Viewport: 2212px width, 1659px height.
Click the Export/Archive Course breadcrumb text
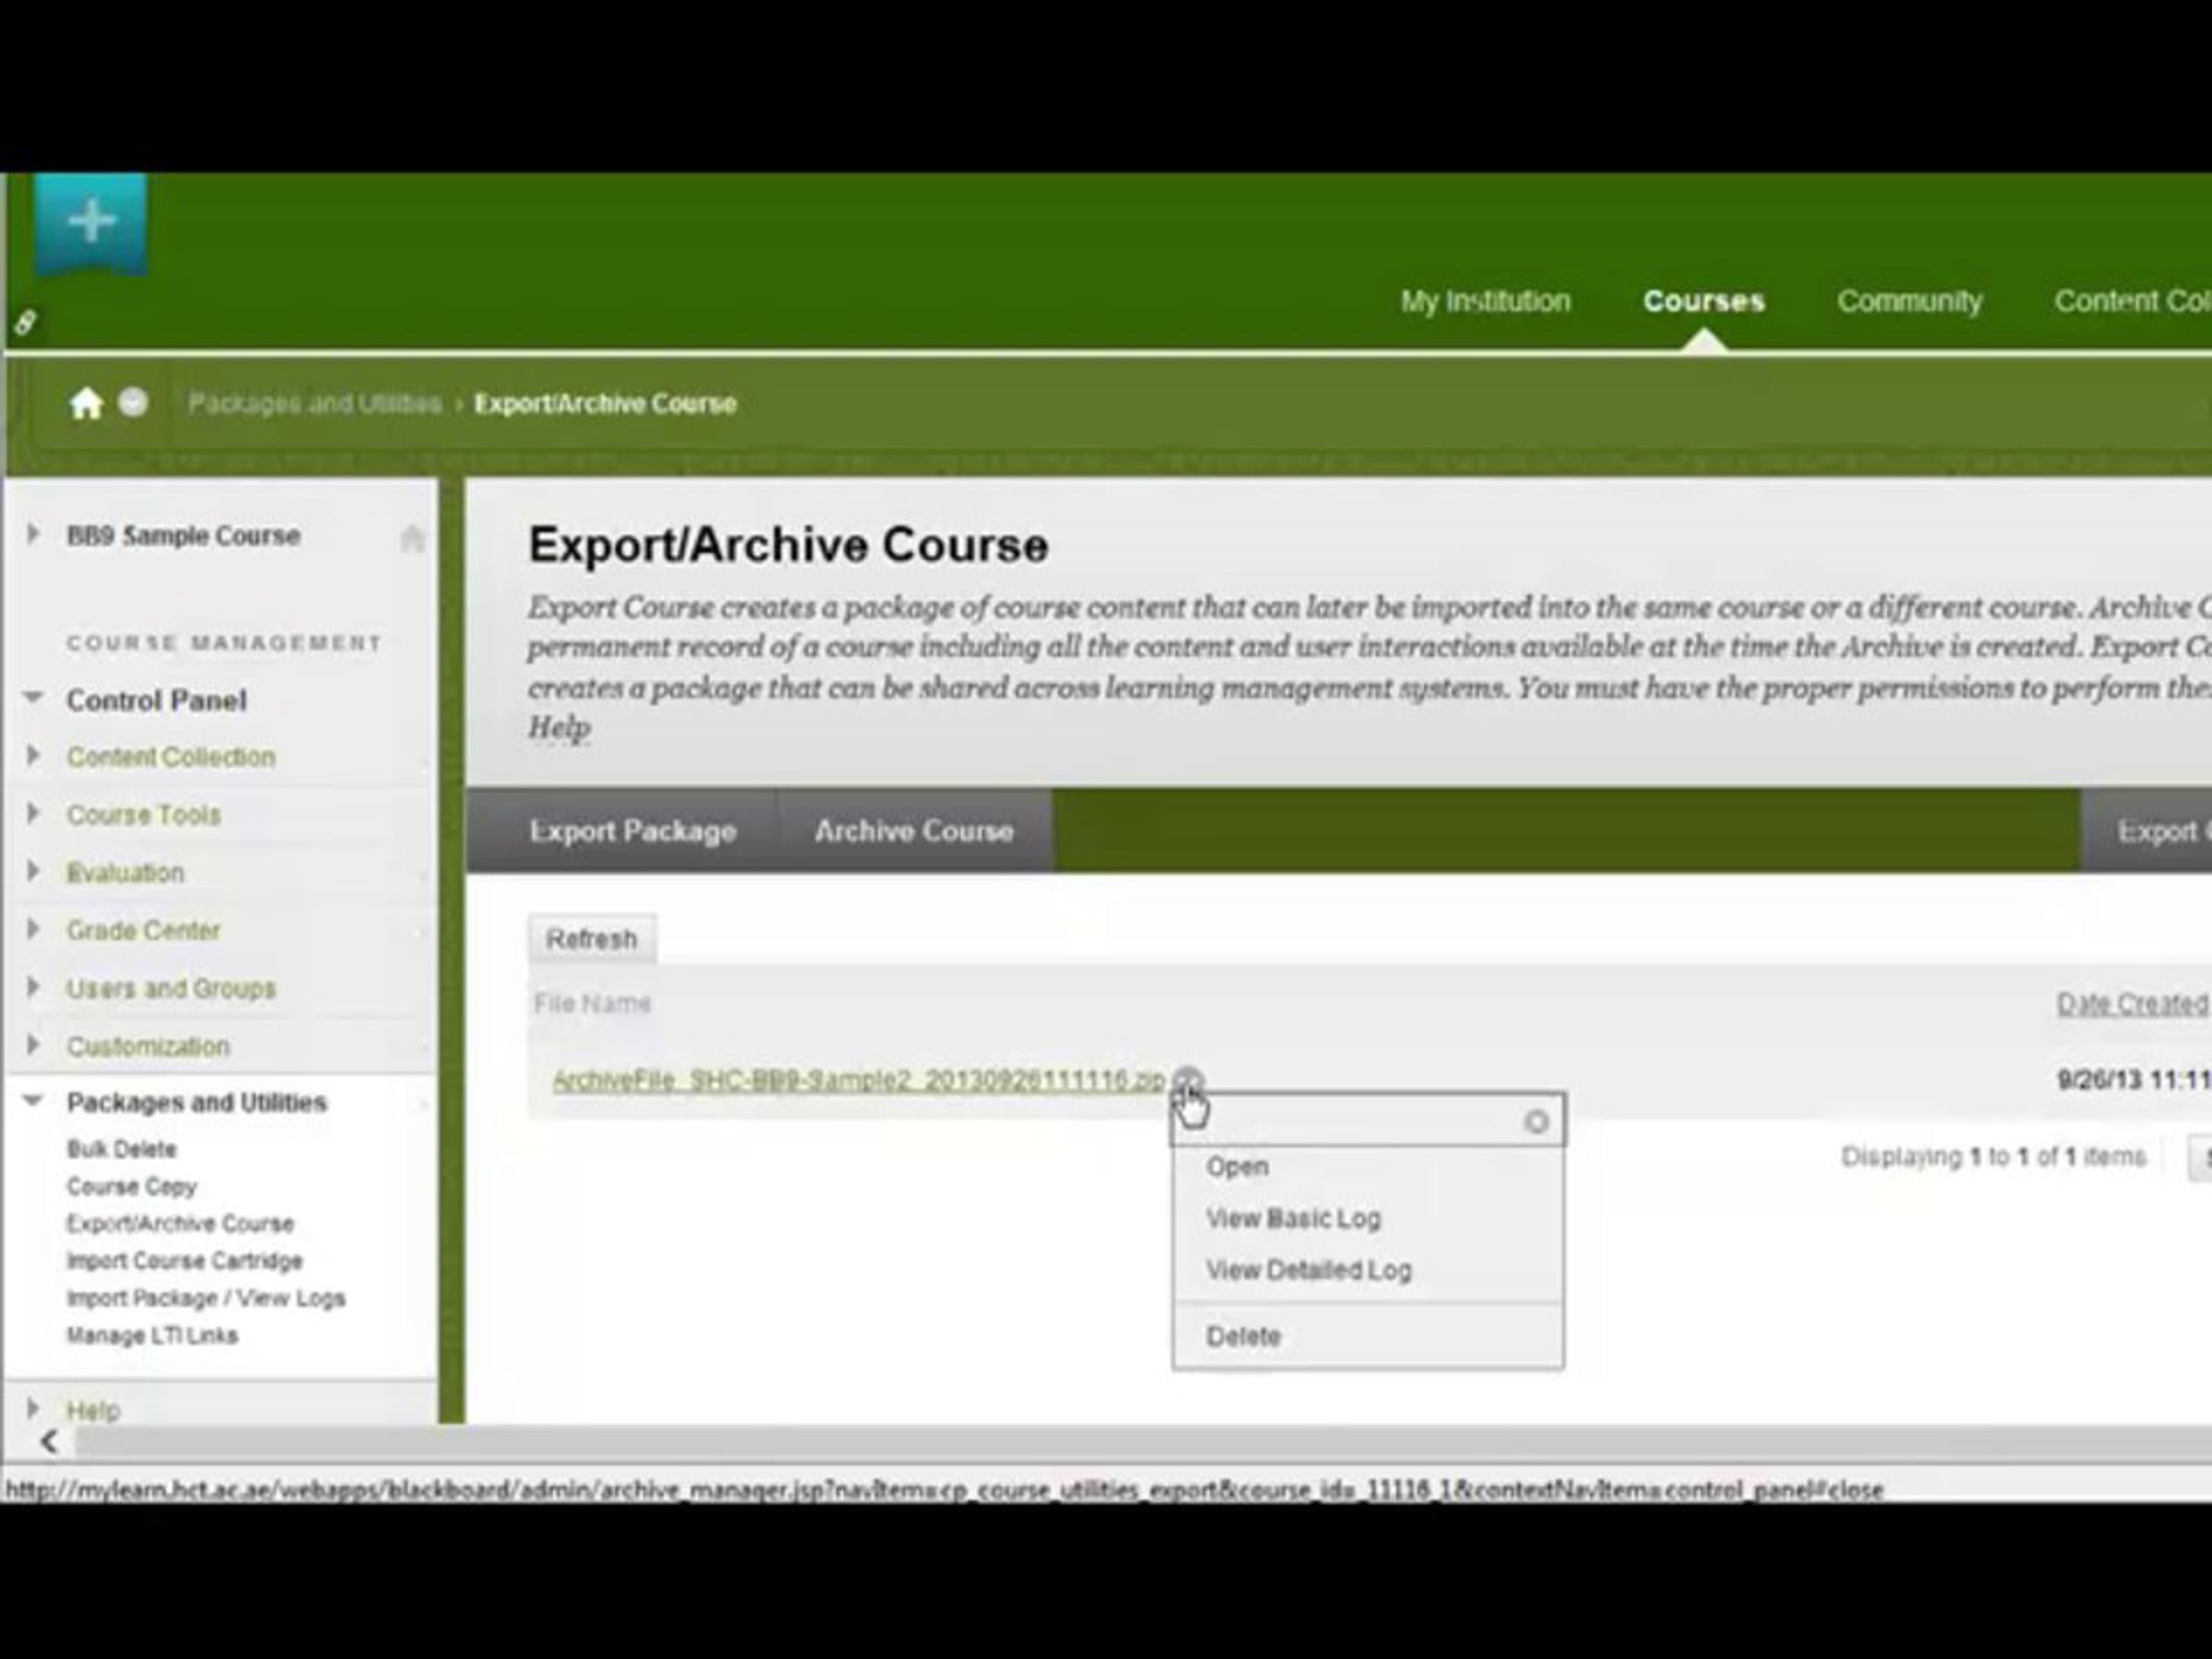pos(605,403)
